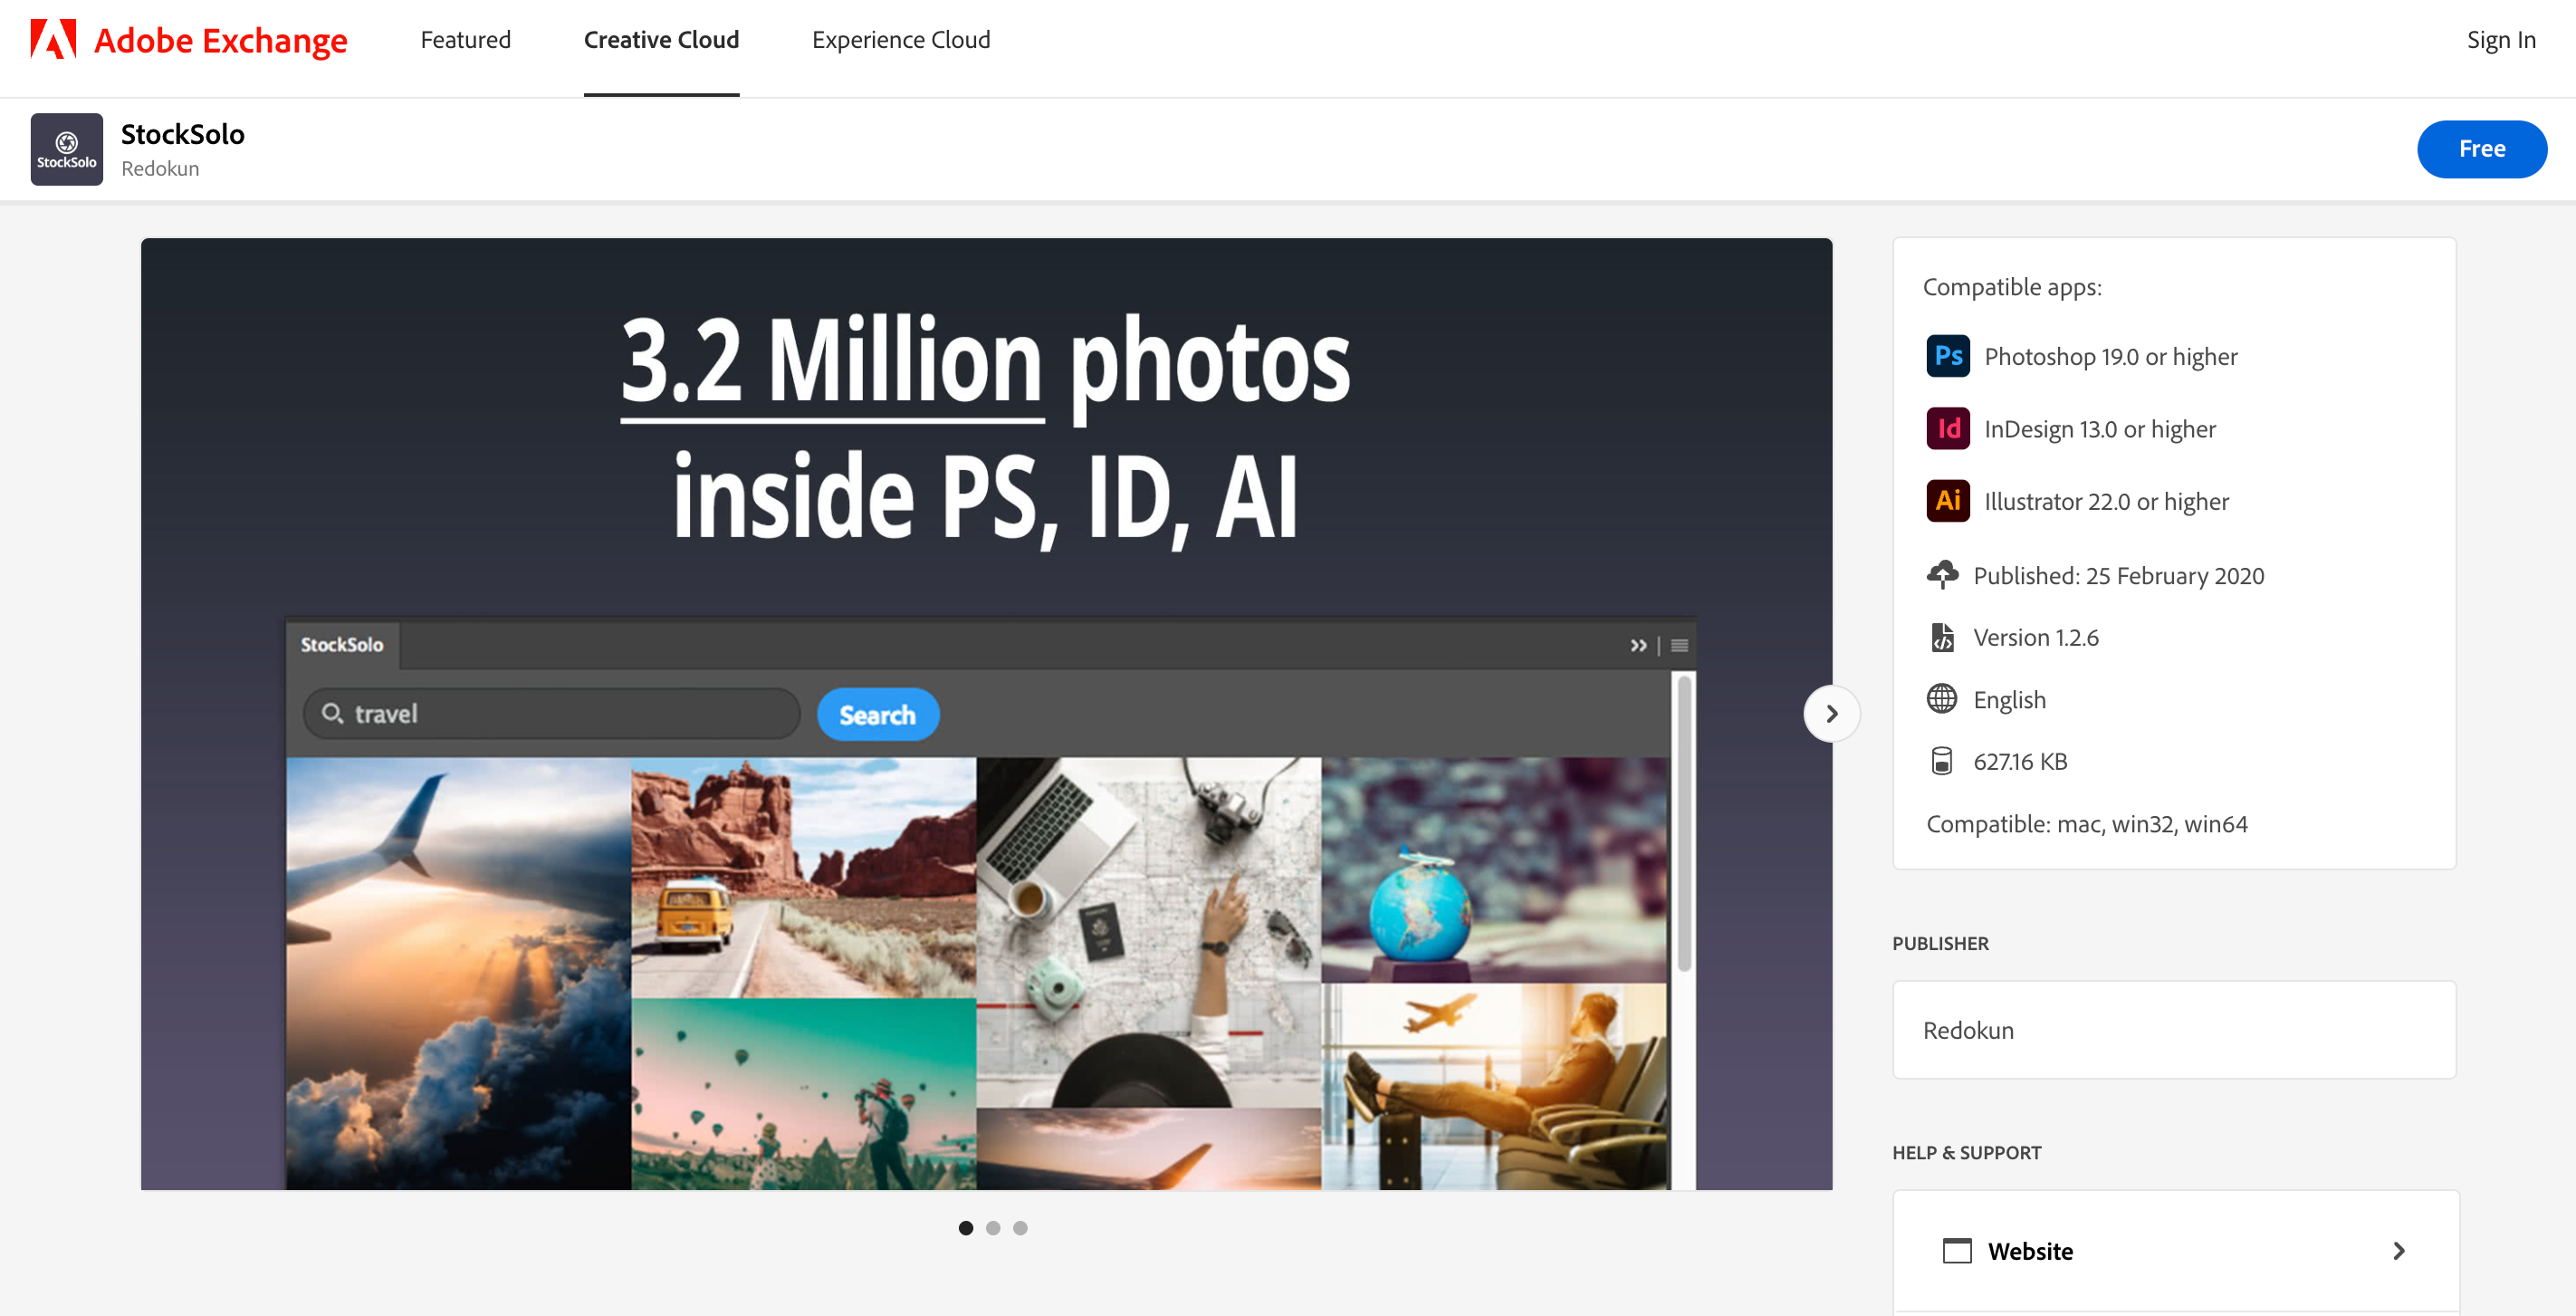
Task: Click Sign In at top right
Action: (x=2500, y=40)
